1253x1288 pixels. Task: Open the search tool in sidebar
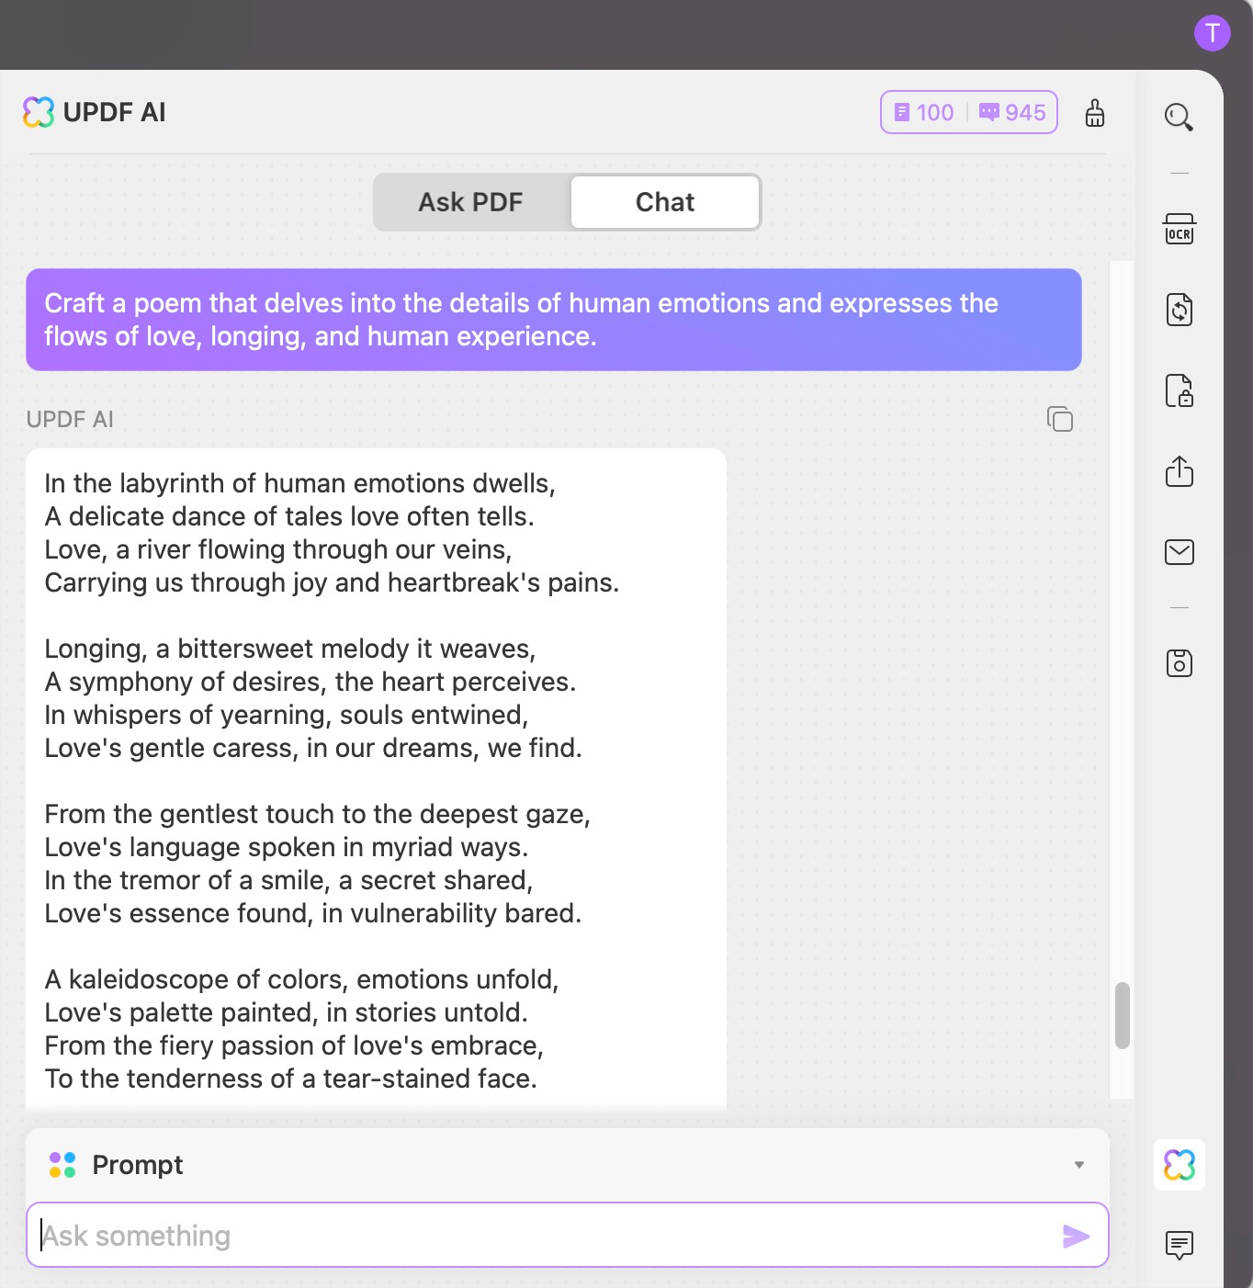(1180, 117)
